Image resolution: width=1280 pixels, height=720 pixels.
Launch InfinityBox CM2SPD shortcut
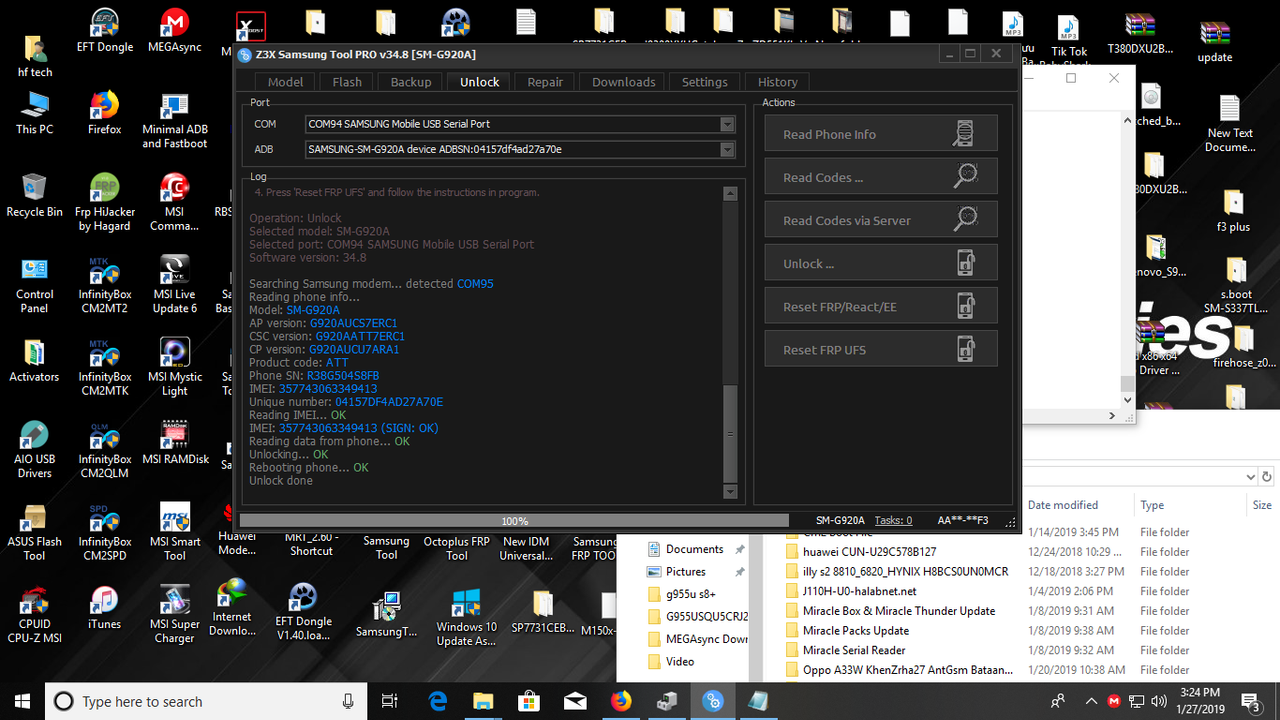[105, 533]
